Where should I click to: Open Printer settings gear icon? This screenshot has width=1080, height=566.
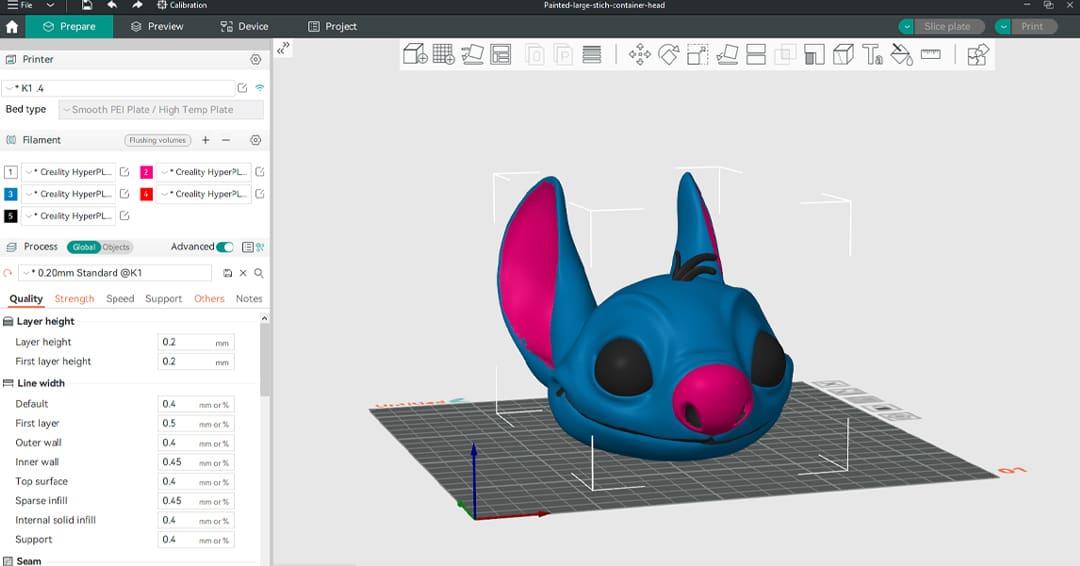pyautogui.click(x=256, y=60)
